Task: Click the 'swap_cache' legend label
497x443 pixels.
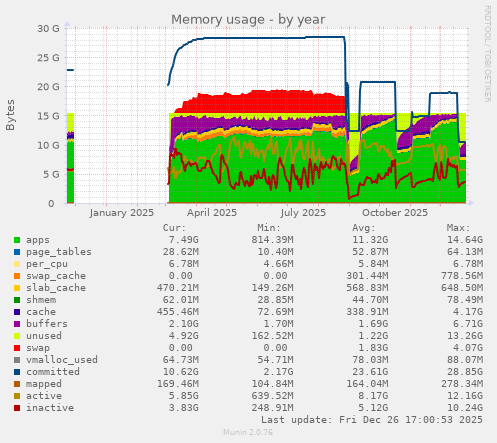Action: tap(56, 276)
